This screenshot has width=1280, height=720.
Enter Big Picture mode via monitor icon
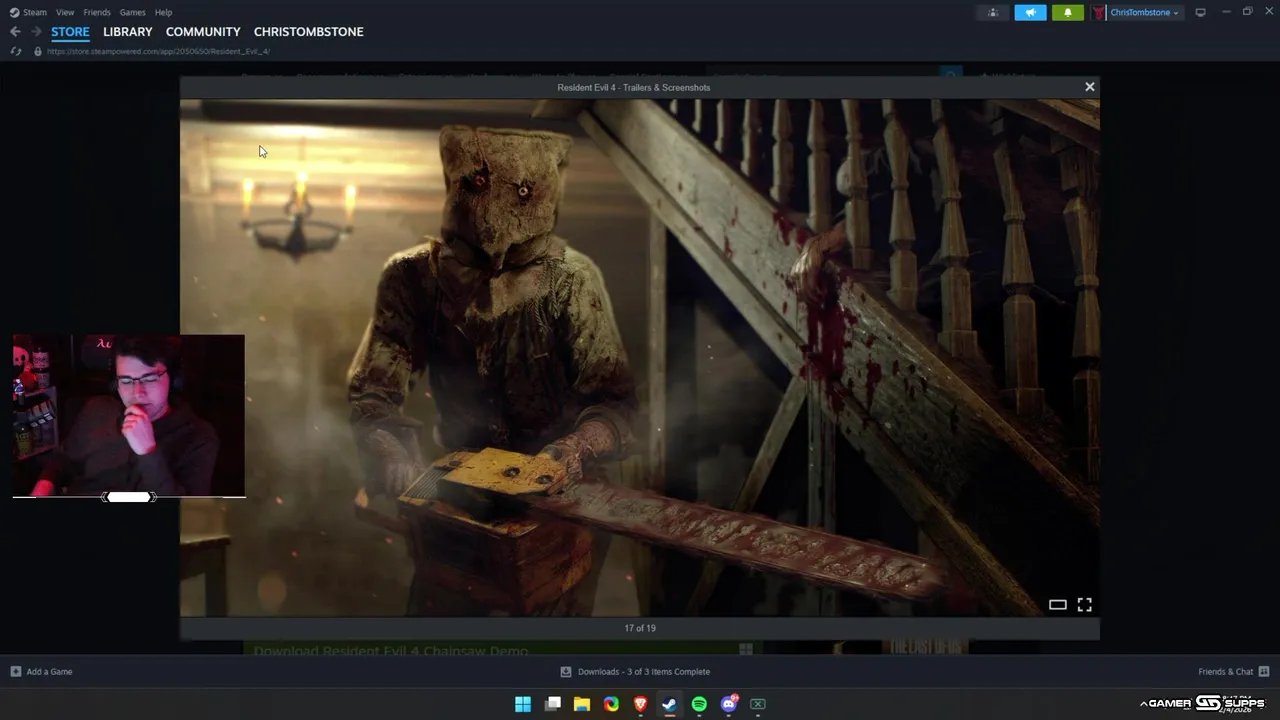(1201, 12)
